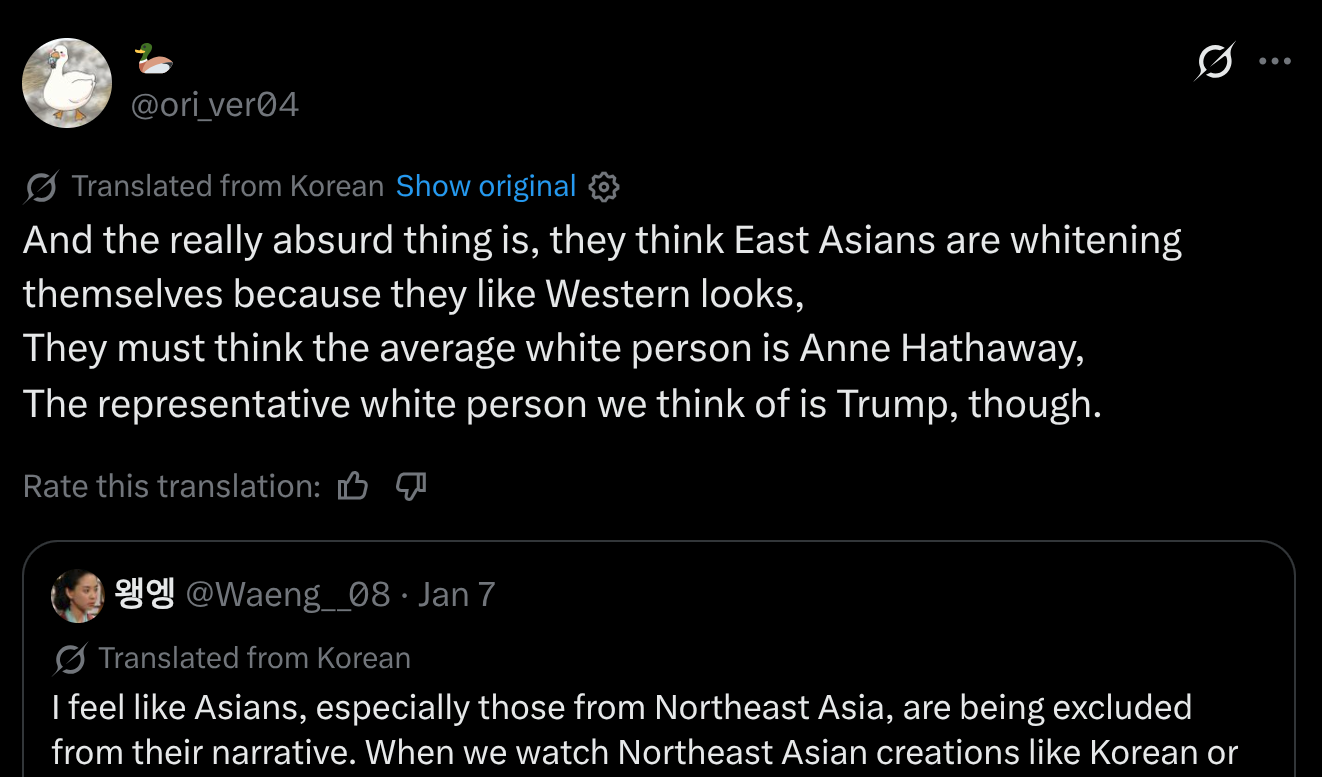This screenshot has width=1322, height=777.
Task: Click the "Rate this translation:" label
Action: click(171, 487)
